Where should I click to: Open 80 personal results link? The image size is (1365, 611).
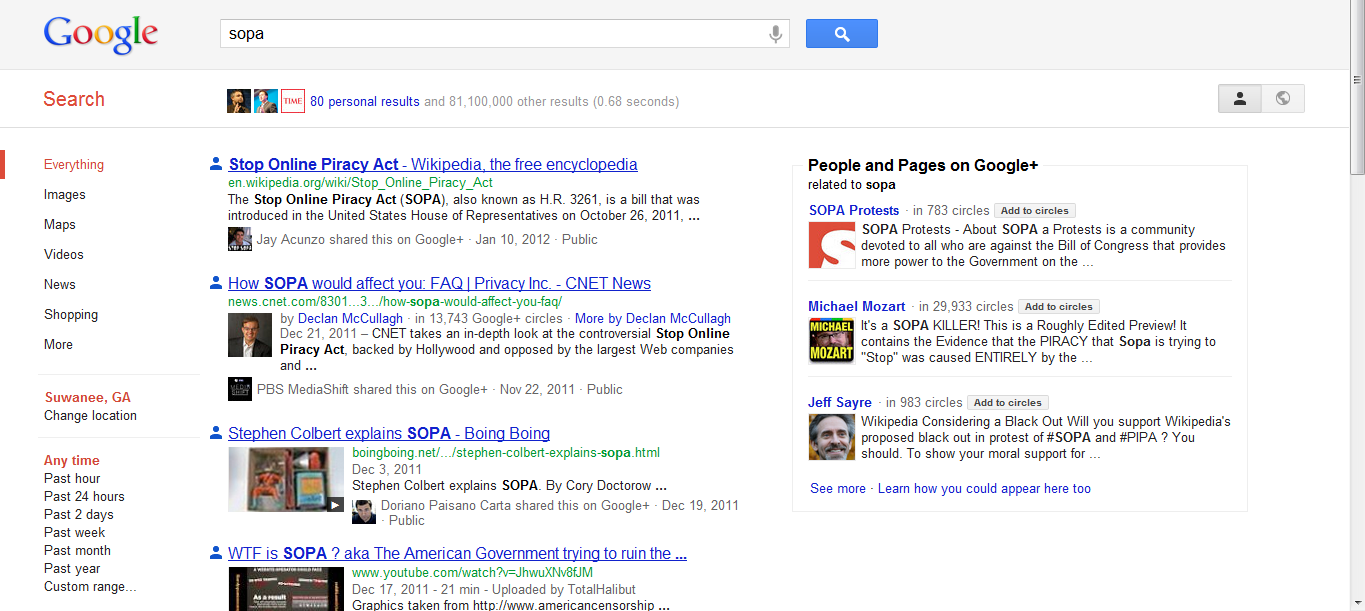pyautogui.click(x=365, y=102)
